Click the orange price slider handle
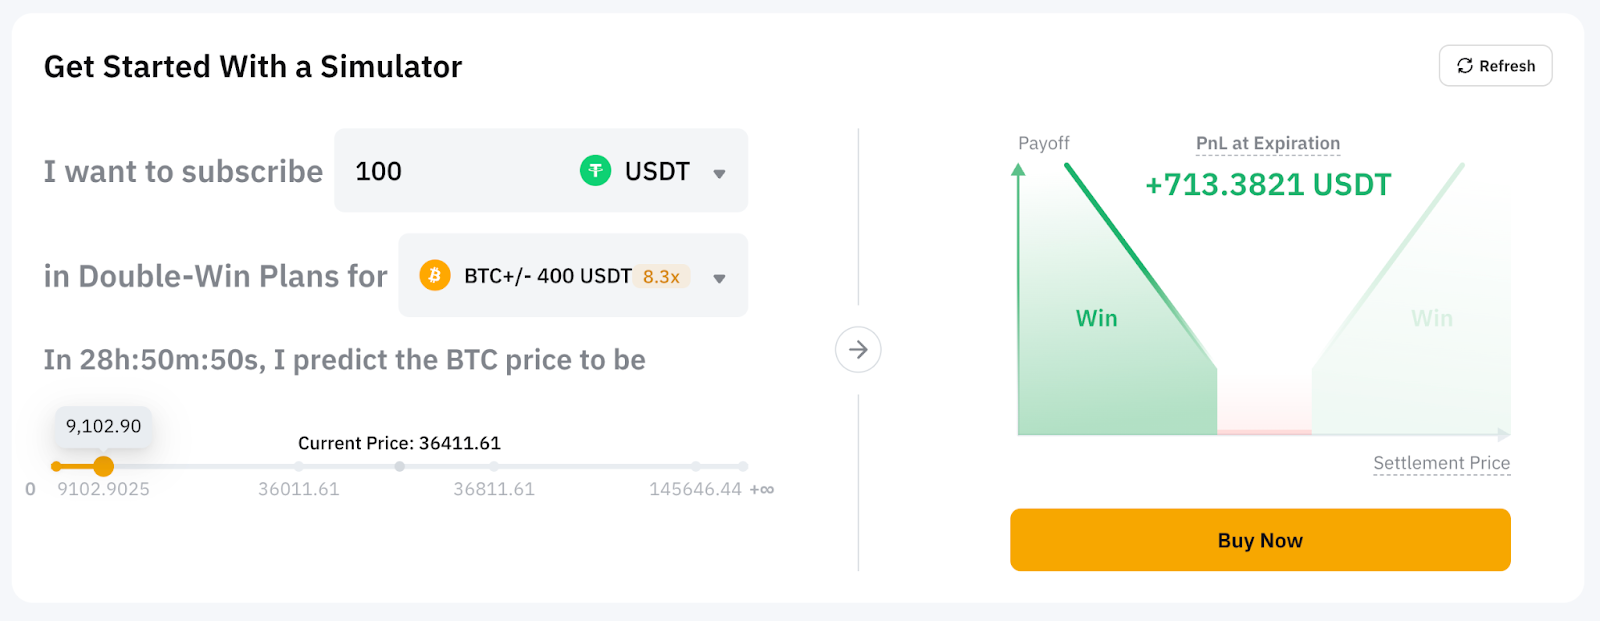Viewport: 1600px width, 621px height. [103, 466]
